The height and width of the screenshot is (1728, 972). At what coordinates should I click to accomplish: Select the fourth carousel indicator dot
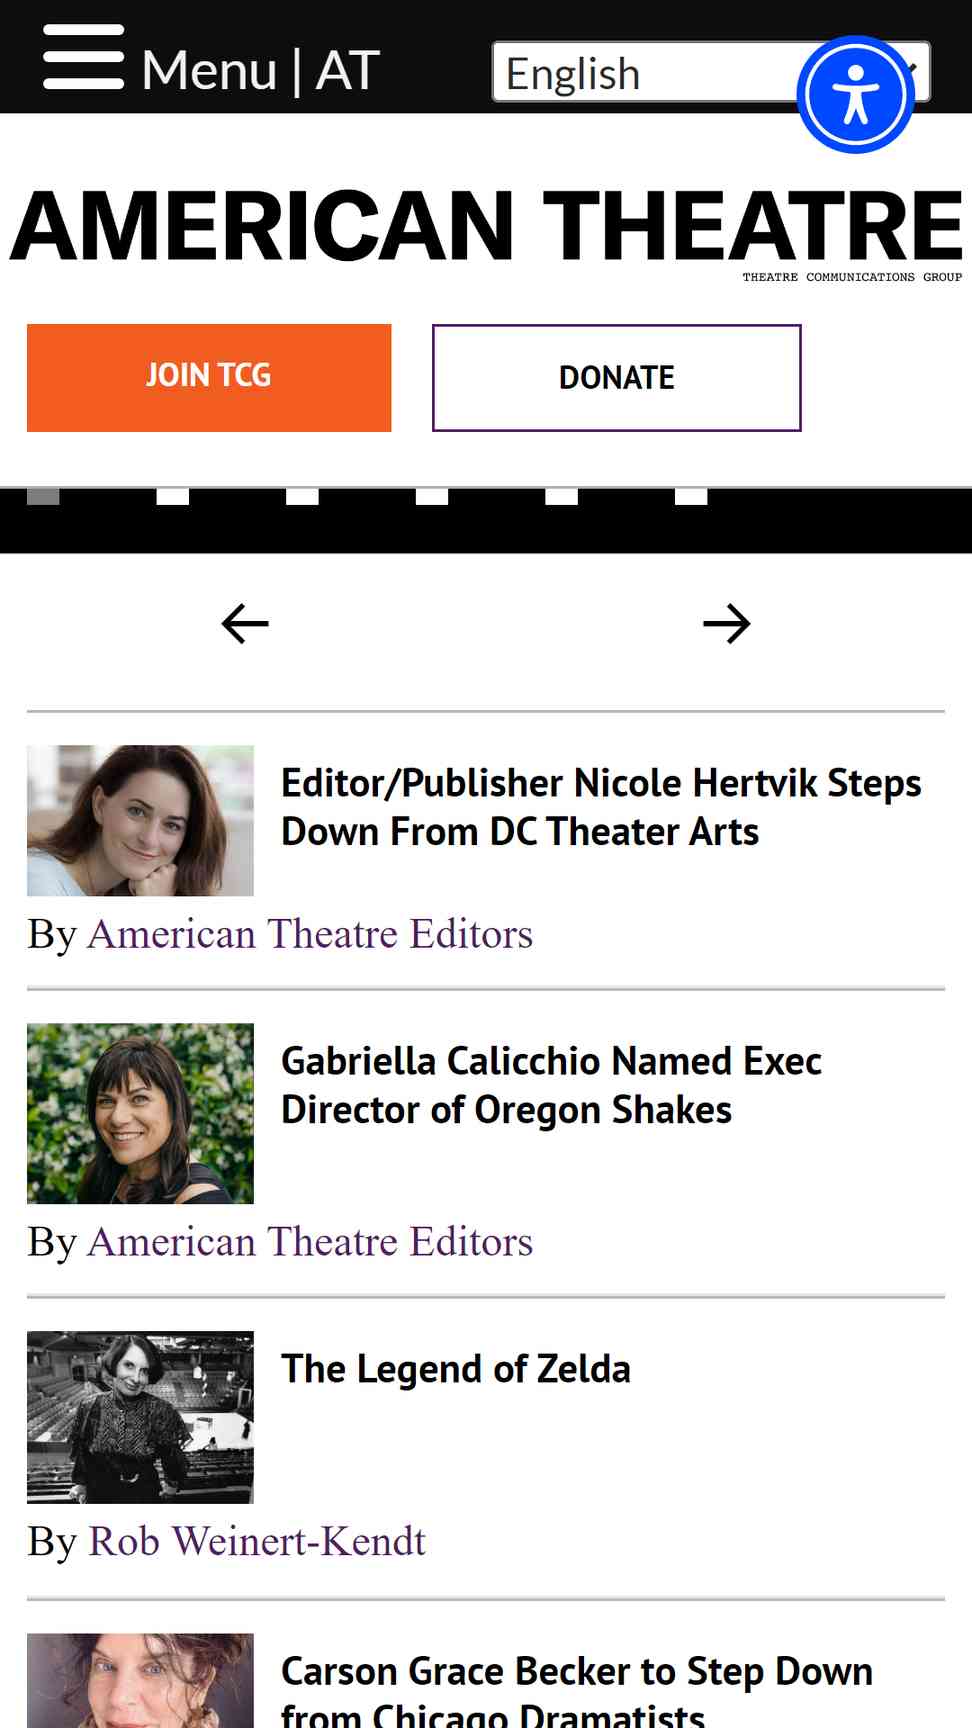pos(432,496)
